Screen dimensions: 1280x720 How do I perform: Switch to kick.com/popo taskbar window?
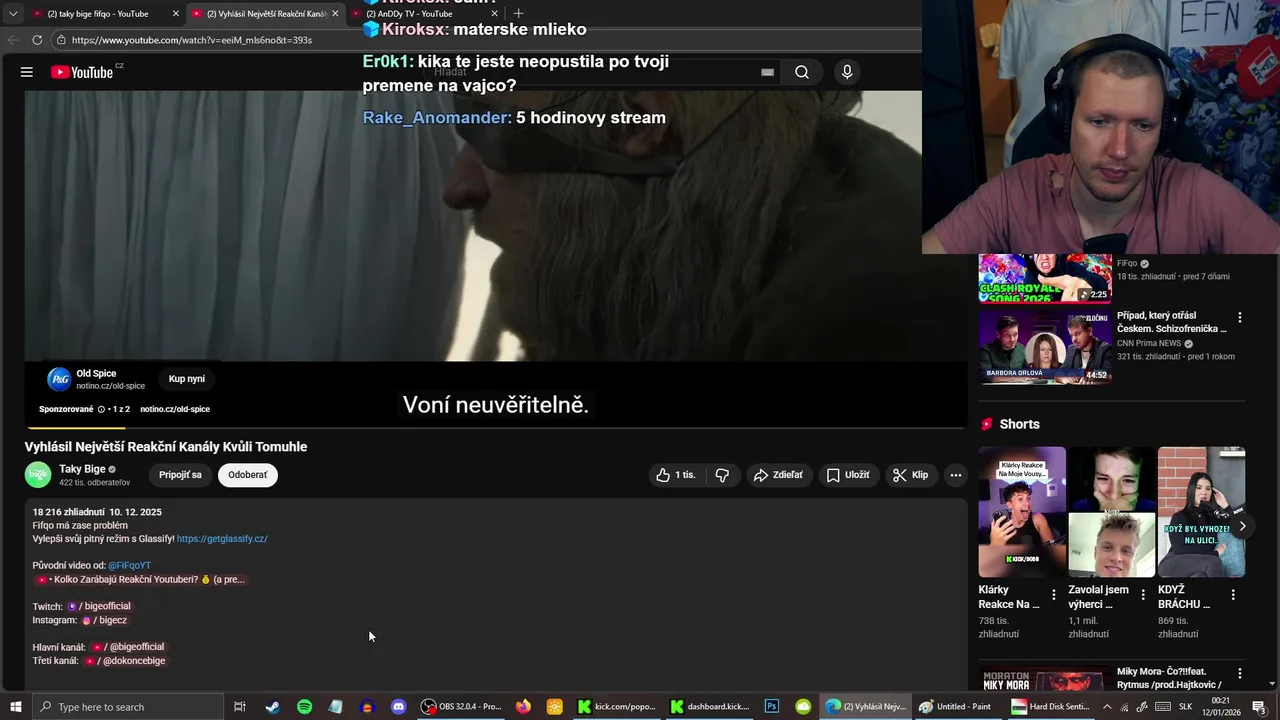coord(617,707)
